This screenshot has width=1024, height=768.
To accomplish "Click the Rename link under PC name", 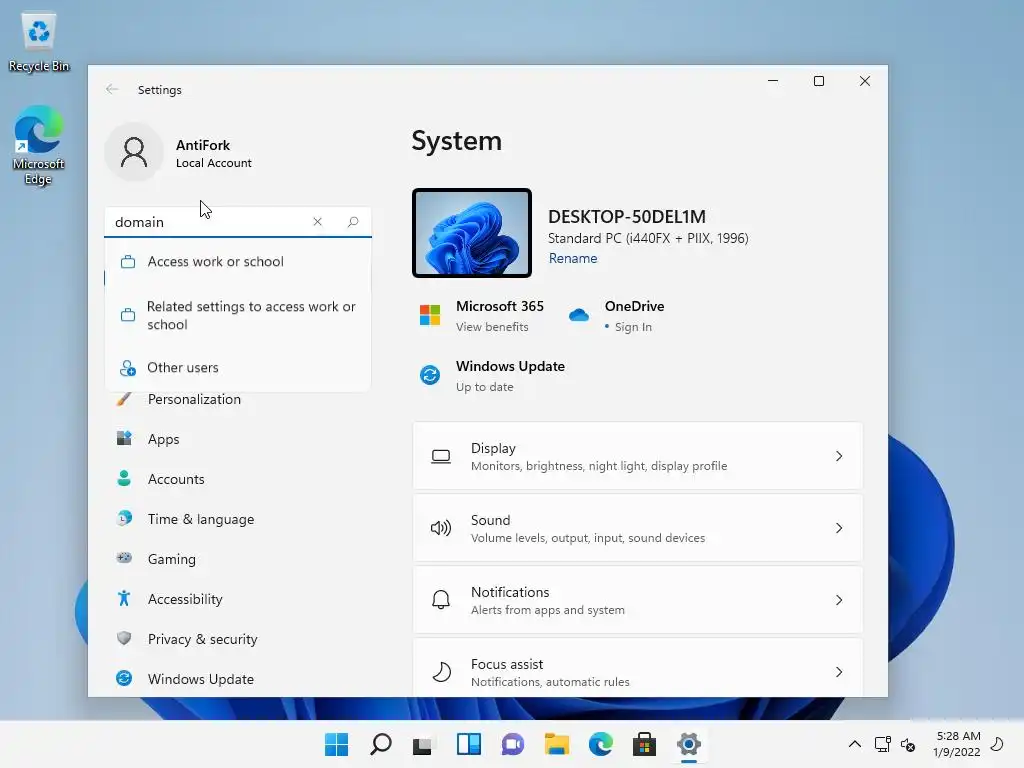I will (573, 259).
